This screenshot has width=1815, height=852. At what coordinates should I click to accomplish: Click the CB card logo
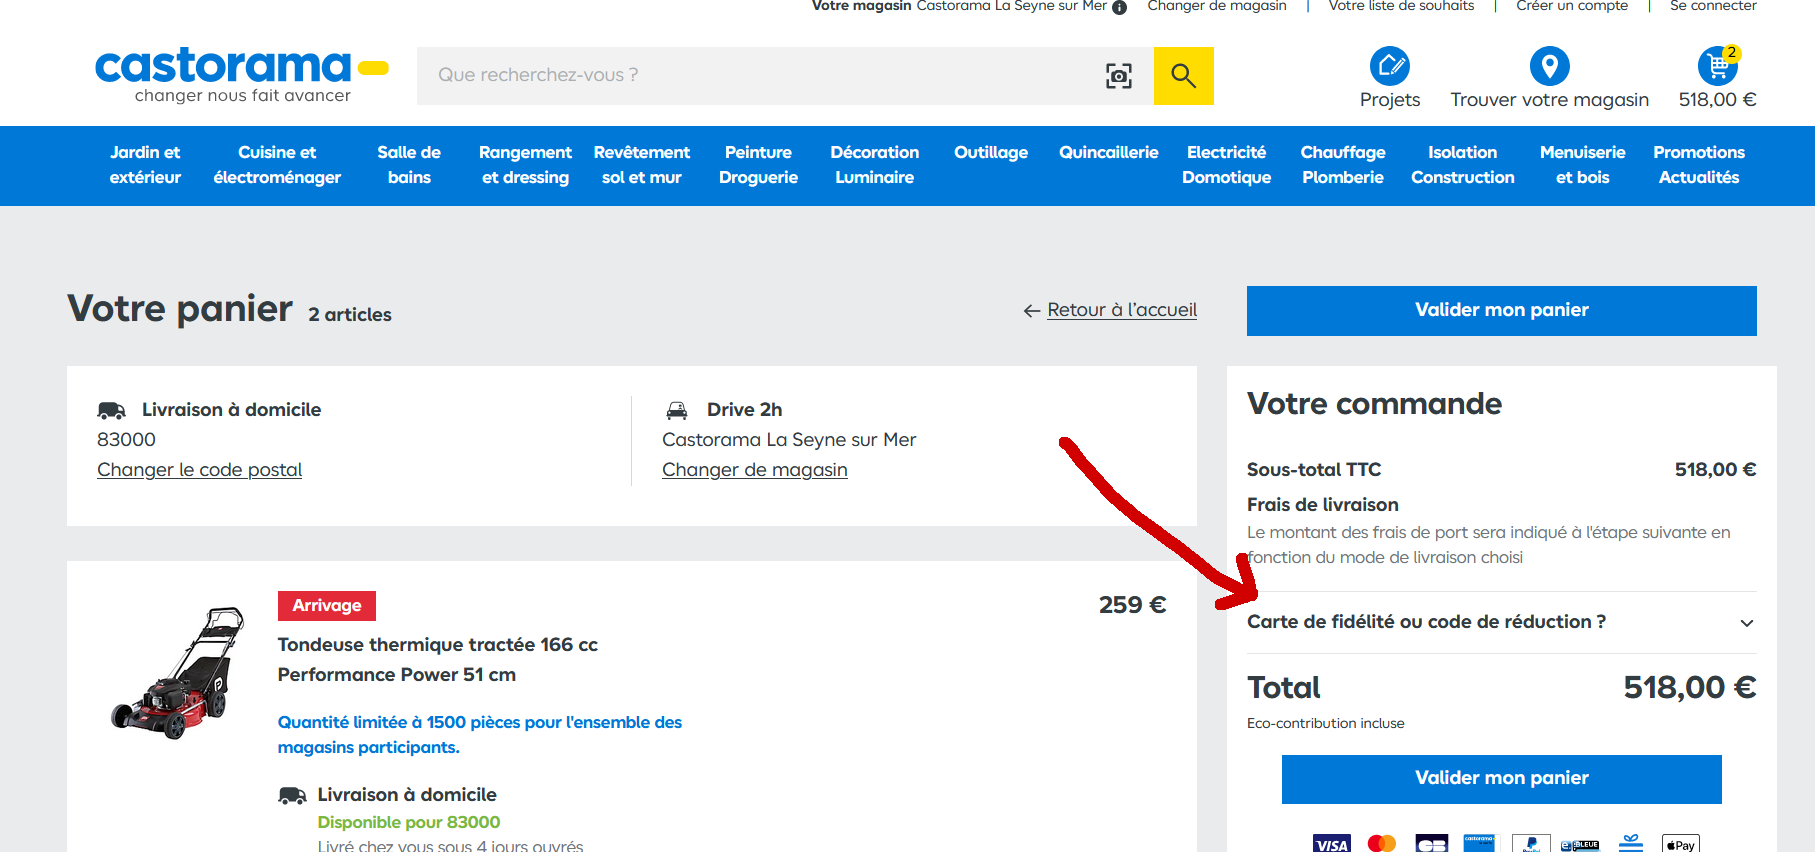click(x=1431, y=844)
